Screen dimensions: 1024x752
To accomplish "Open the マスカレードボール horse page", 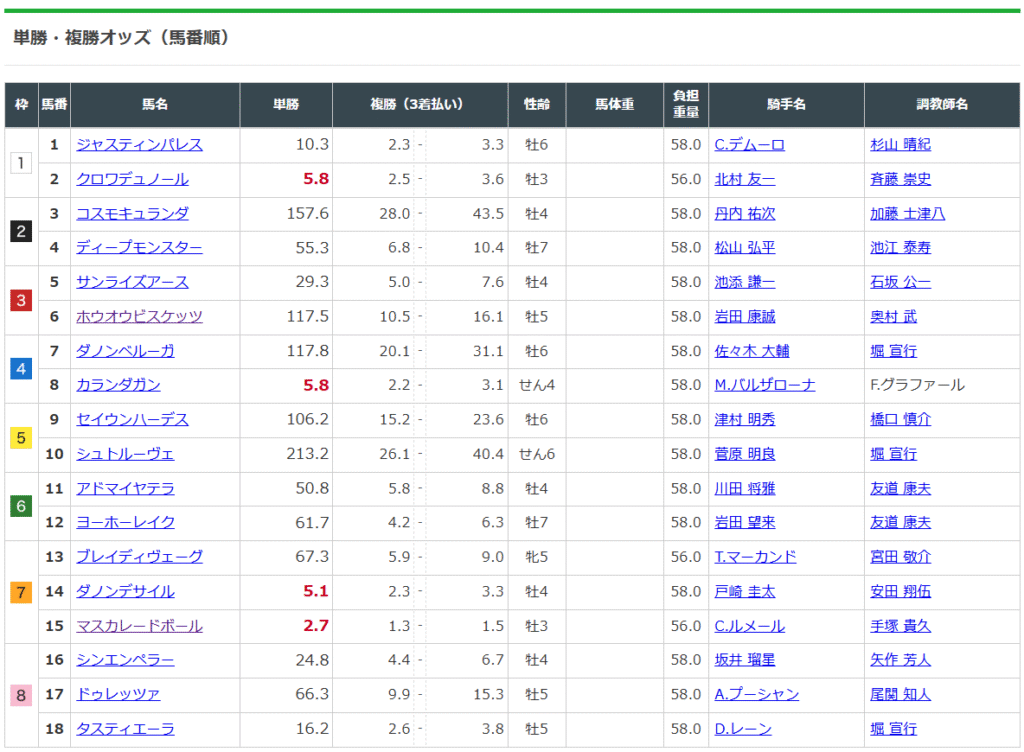I will 139,626.
